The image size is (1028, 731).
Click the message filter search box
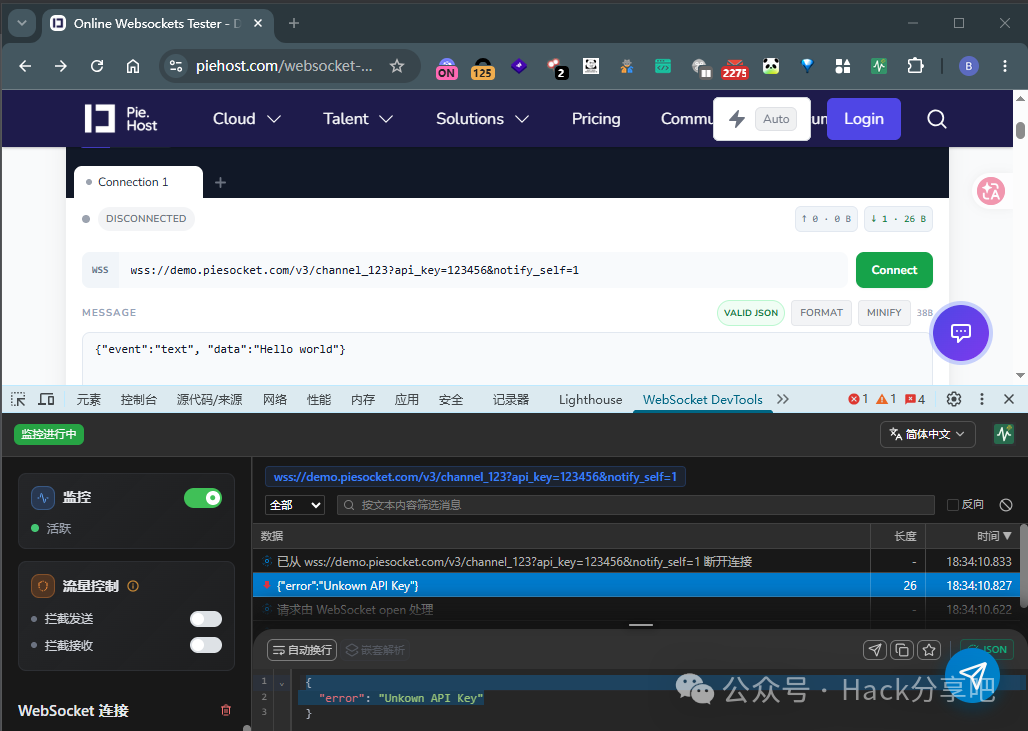point(635,505)
